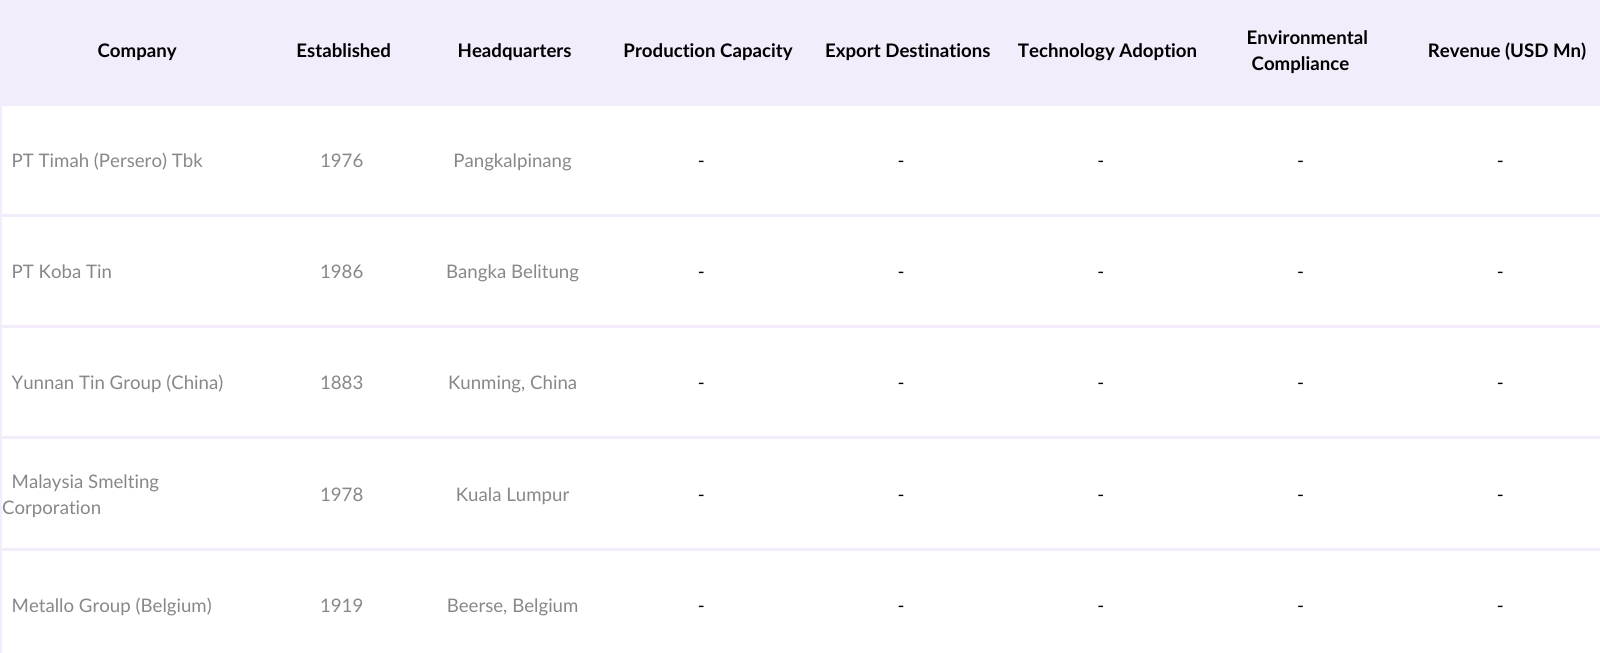Select the Export Destinations header
Screen dimensions: 1600x653
(x=907, y=51)
